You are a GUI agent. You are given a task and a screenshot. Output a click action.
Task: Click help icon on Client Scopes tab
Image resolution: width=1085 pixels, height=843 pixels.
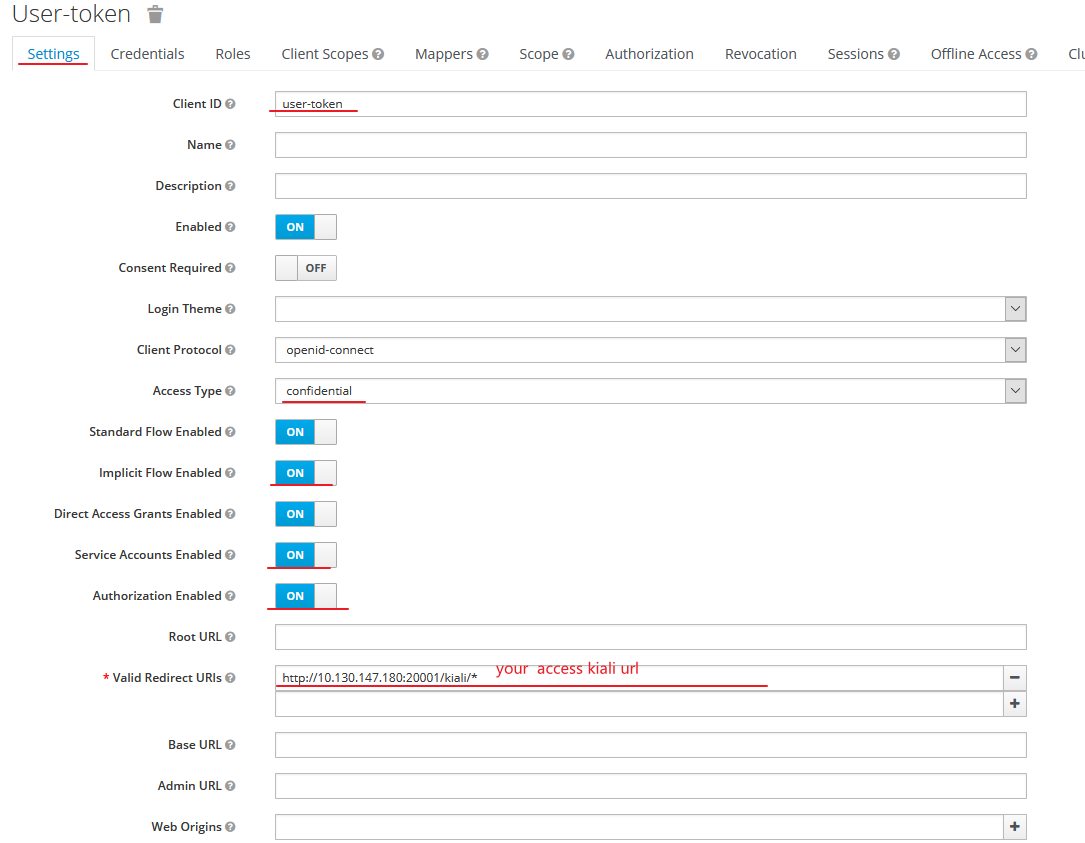378,54
